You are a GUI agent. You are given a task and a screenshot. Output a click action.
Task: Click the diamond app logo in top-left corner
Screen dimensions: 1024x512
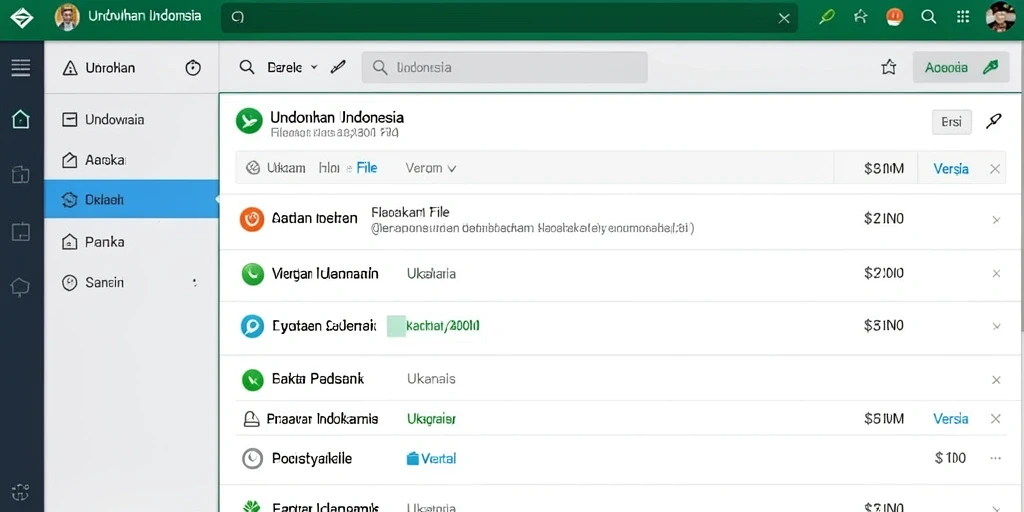pos(22,18)
